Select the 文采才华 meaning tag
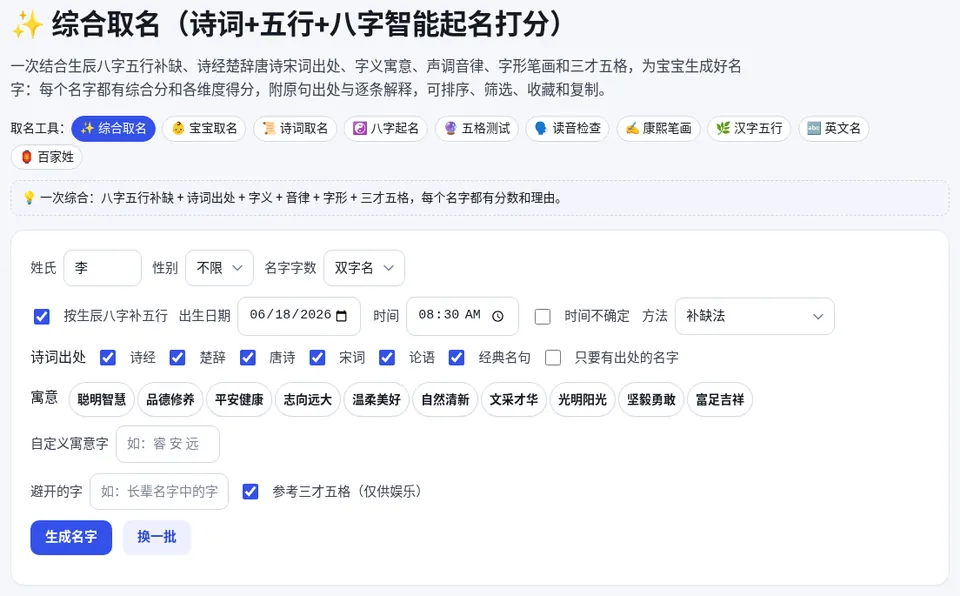The width and height of the screenshot is (960, 596). (x=514, y=399)
